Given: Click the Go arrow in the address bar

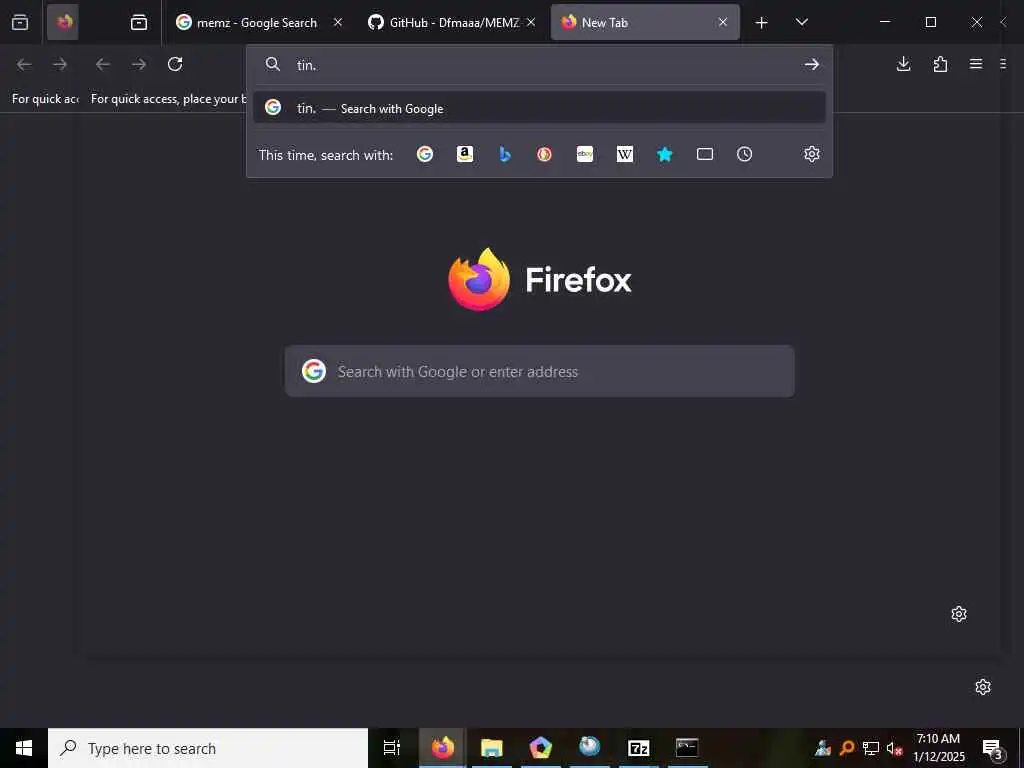Looking at the screenshot, I should (x=811, y=64).
